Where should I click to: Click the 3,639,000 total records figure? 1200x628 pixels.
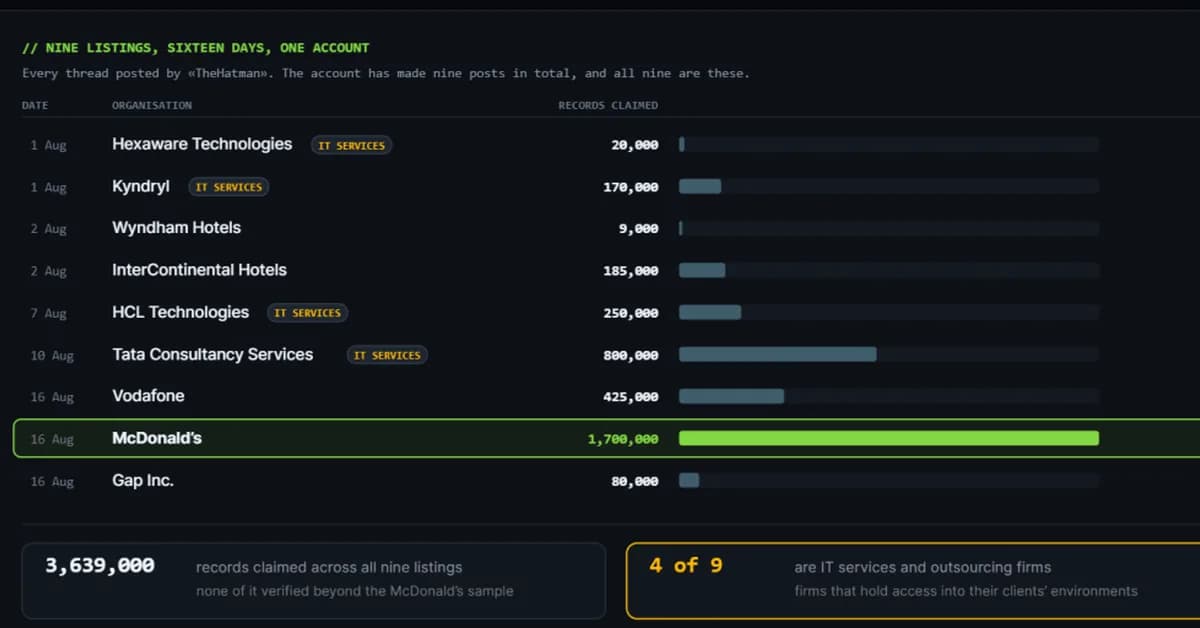(100, 565)
